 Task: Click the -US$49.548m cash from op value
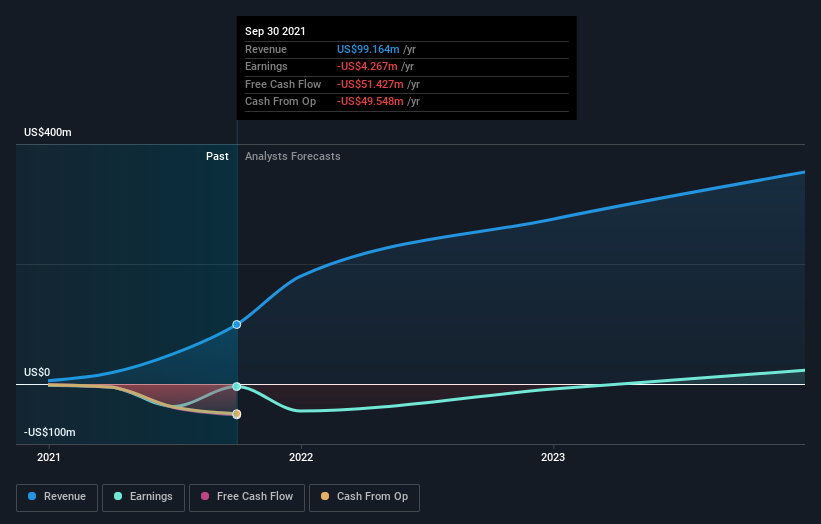pyautogui.click(x=370, y=102)
